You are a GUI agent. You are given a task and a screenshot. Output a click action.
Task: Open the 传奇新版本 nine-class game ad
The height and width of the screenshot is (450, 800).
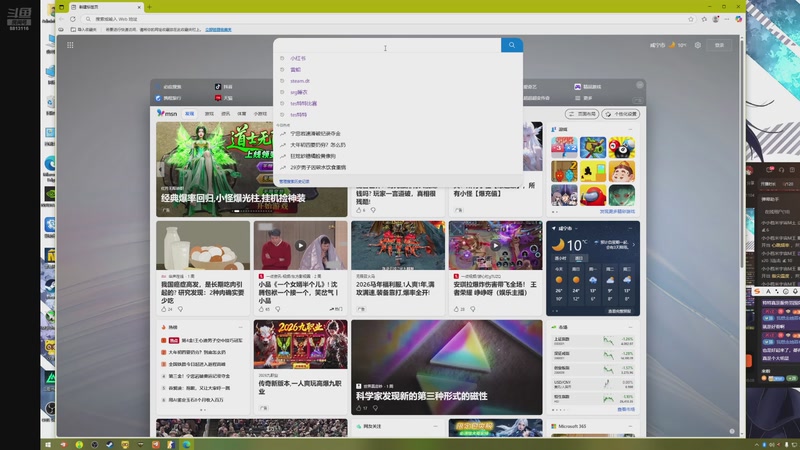(301, 367)
